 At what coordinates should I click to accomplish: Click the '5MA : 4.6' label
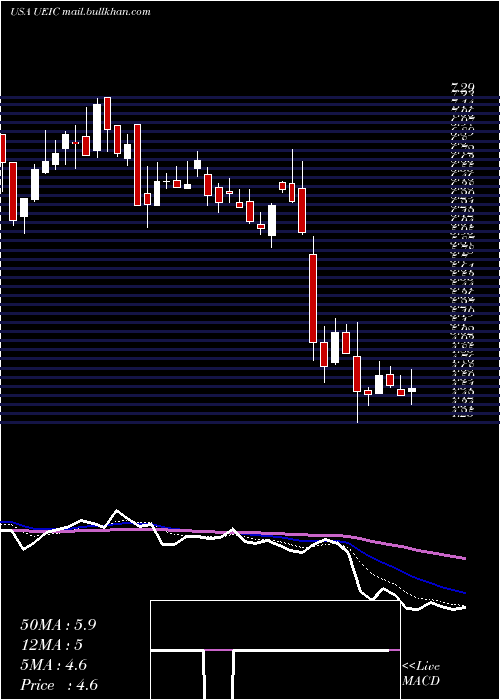pos(54,665)
